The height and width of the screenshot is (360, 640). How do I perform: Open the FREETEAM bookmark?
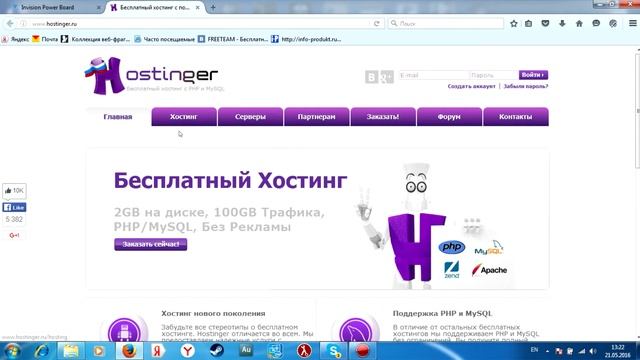[233, 39]
